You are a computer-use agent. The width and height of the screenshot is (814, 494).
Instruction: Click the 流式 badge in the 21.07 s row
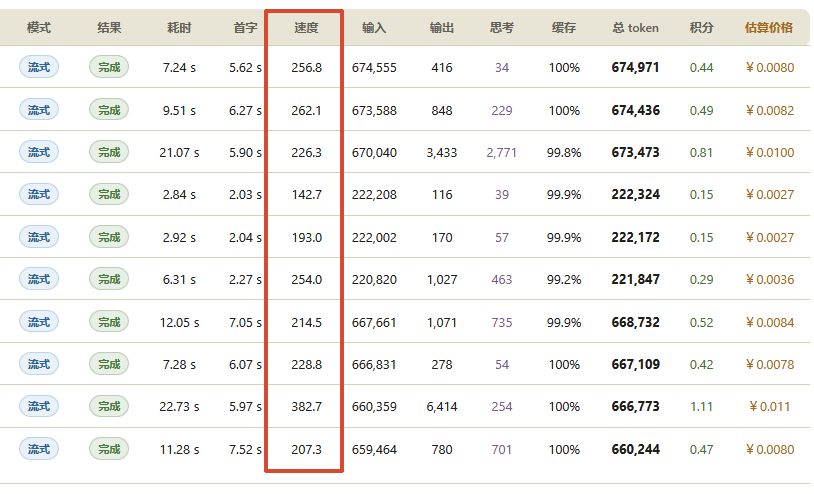pyautogui.click(x=39, y=152)
